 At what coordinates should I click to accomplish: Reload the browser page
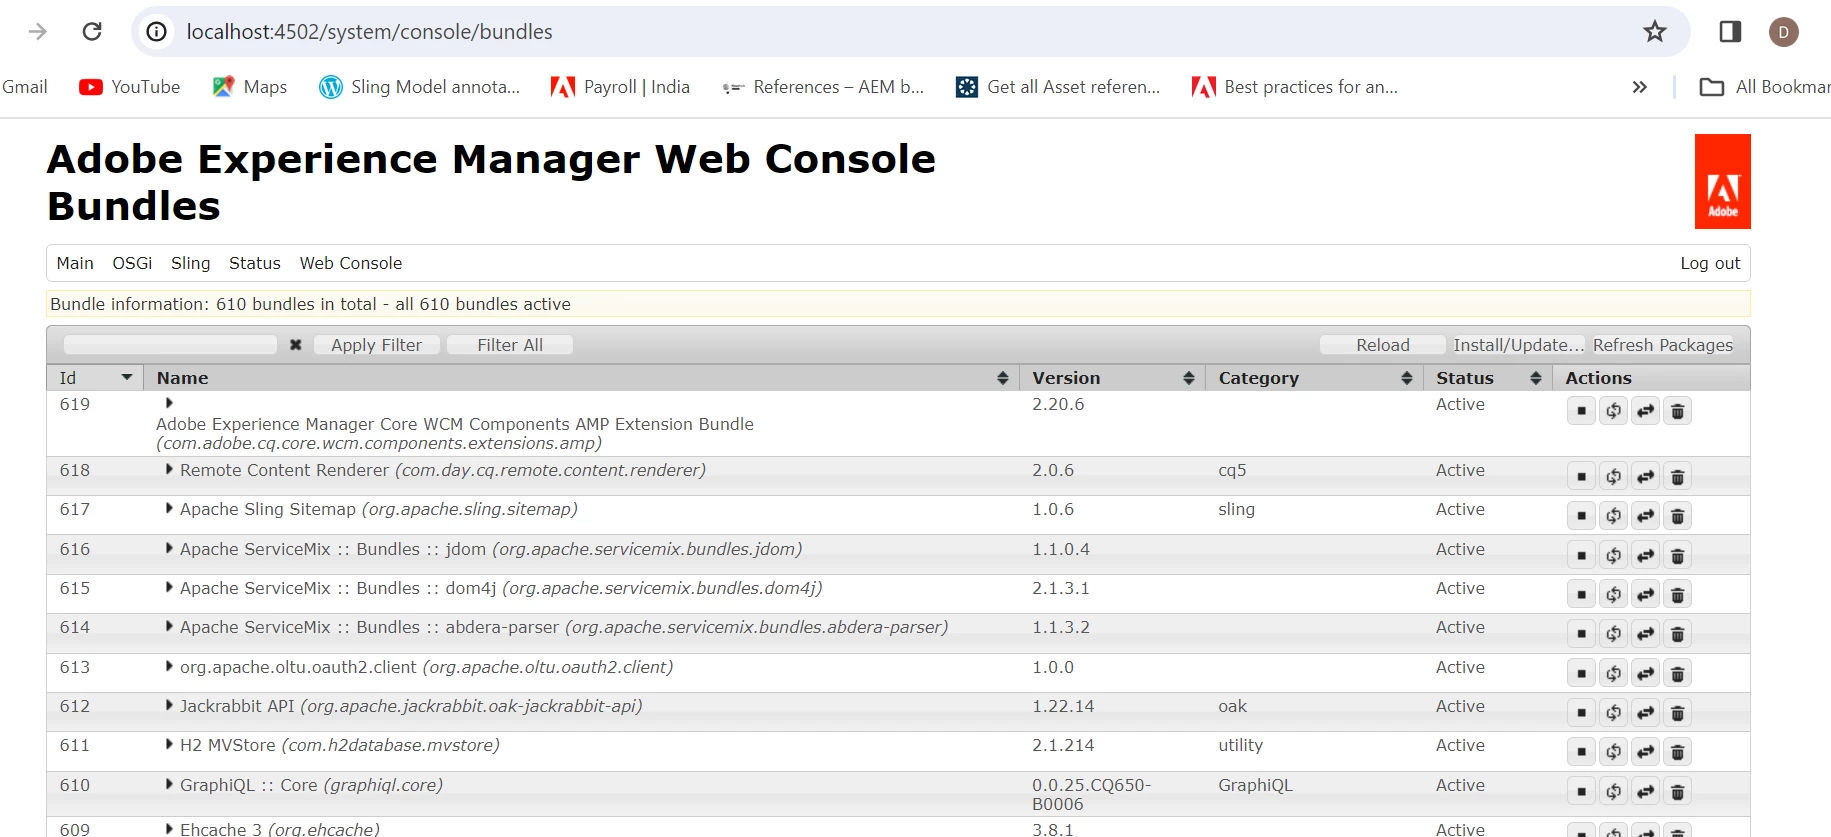(x=92, y=31)
